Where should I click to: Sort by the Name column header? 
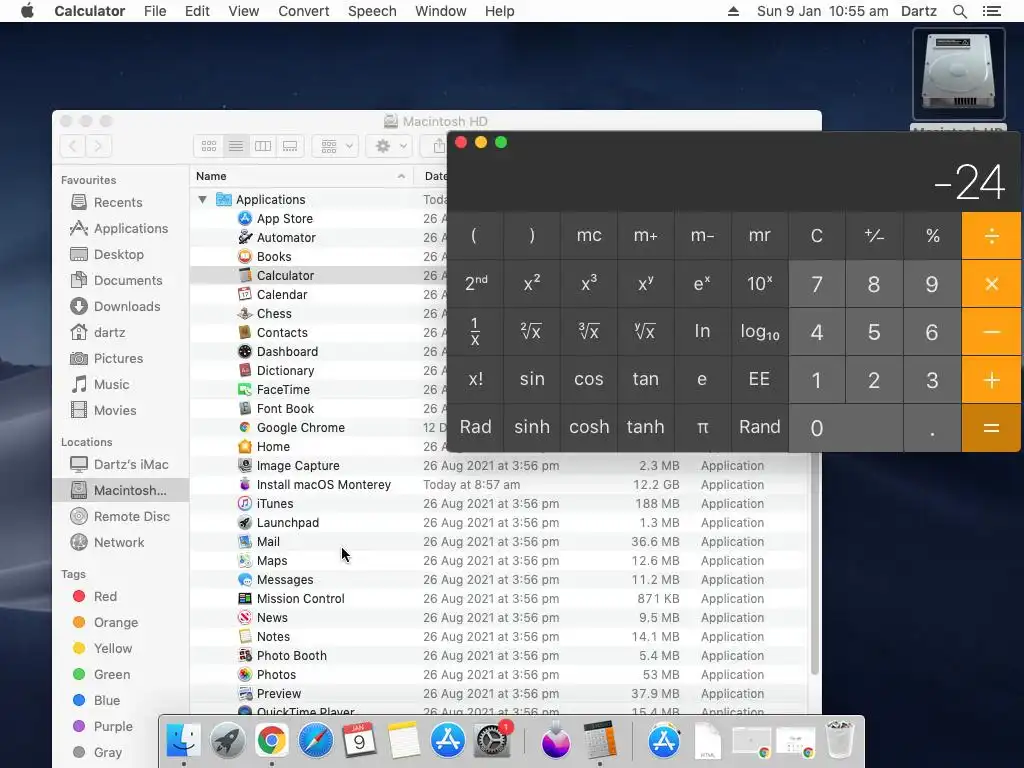(301, 176)
